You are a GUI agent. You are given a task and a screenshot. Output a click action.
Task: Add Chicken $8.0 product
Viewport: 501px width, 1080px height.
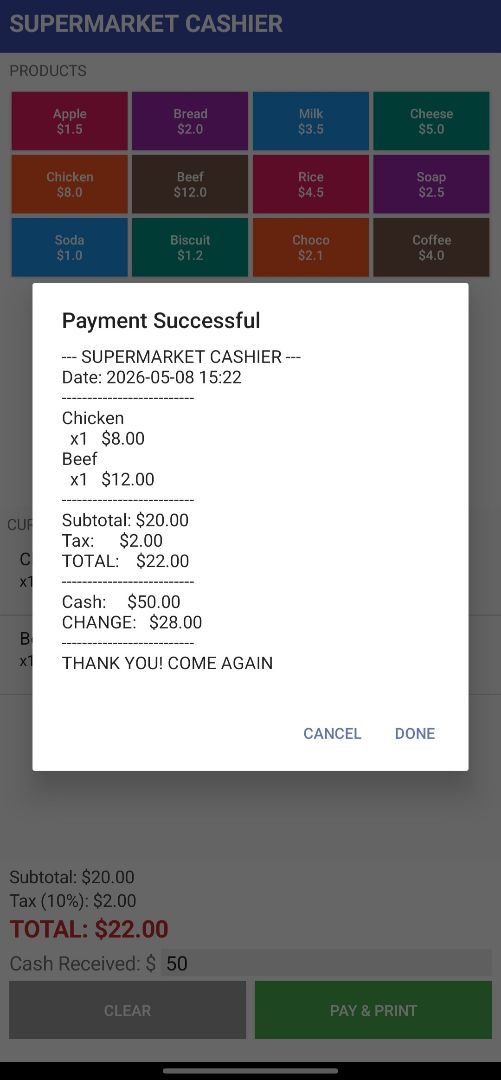70,185
